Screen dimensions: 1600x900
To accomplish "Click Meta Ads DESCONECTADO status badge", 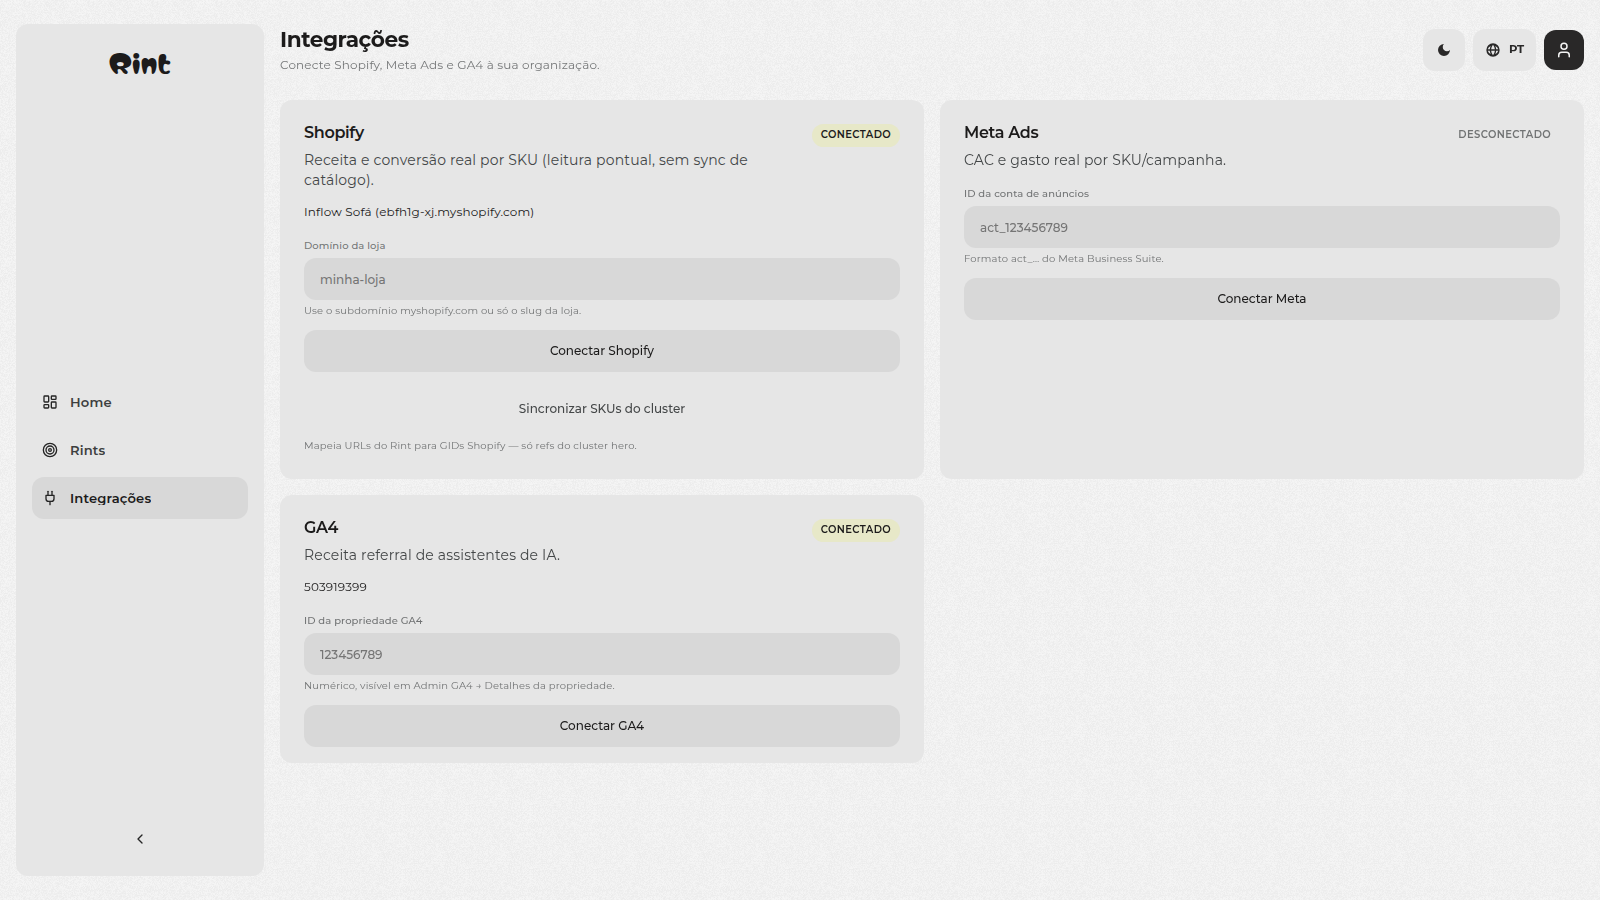I will coord(1504,134).
